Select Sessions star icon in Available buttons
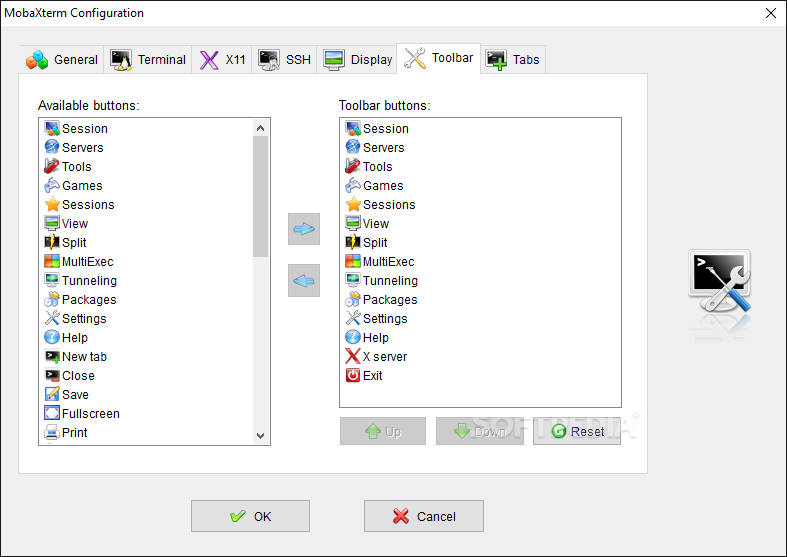Viewport: 787px width, 557px height. point(52,204)
